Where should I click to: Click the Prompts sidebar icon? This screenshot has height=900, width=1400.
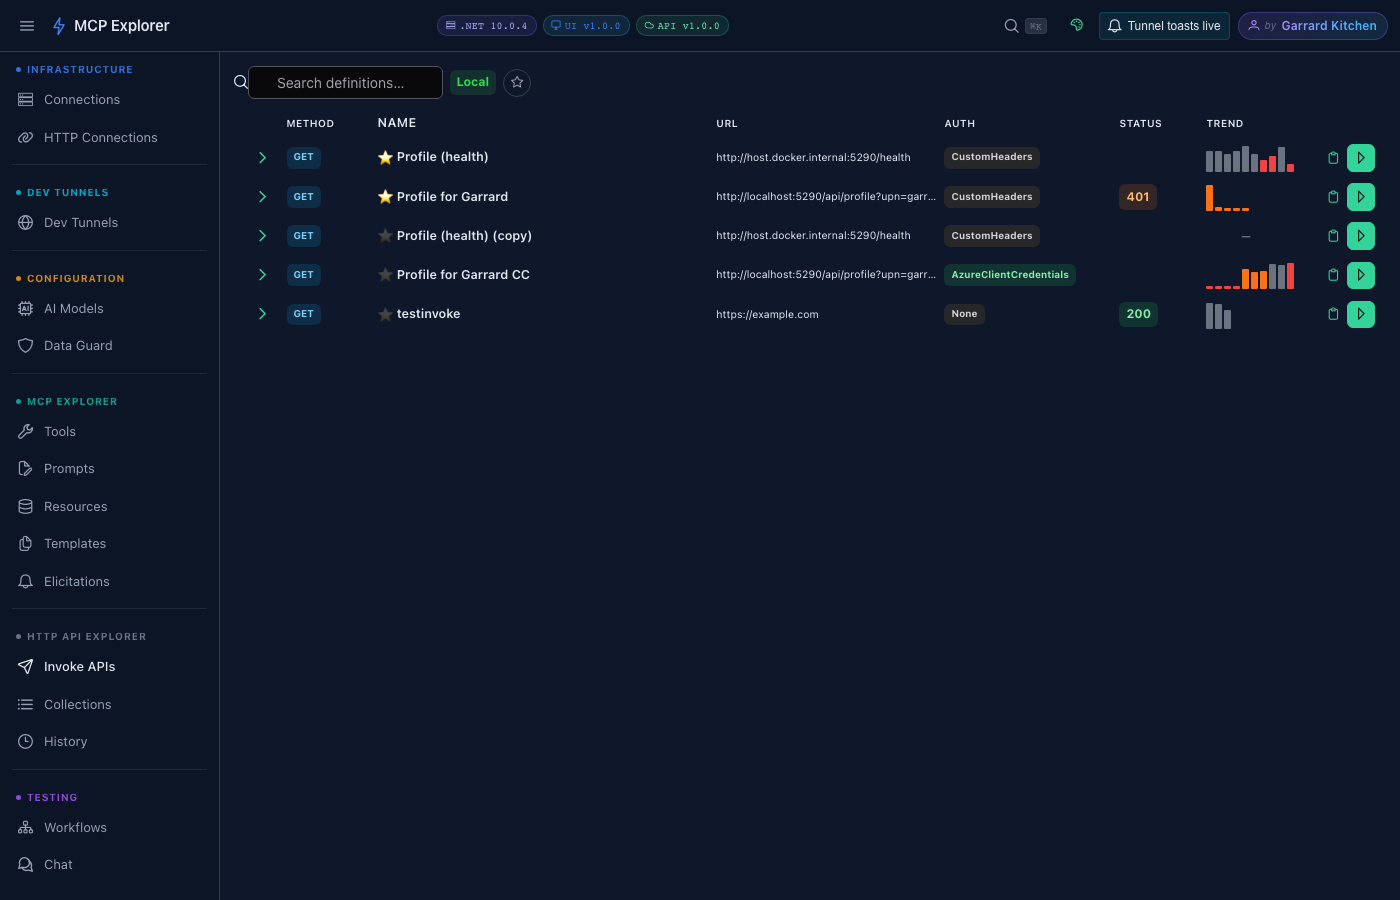26,469
